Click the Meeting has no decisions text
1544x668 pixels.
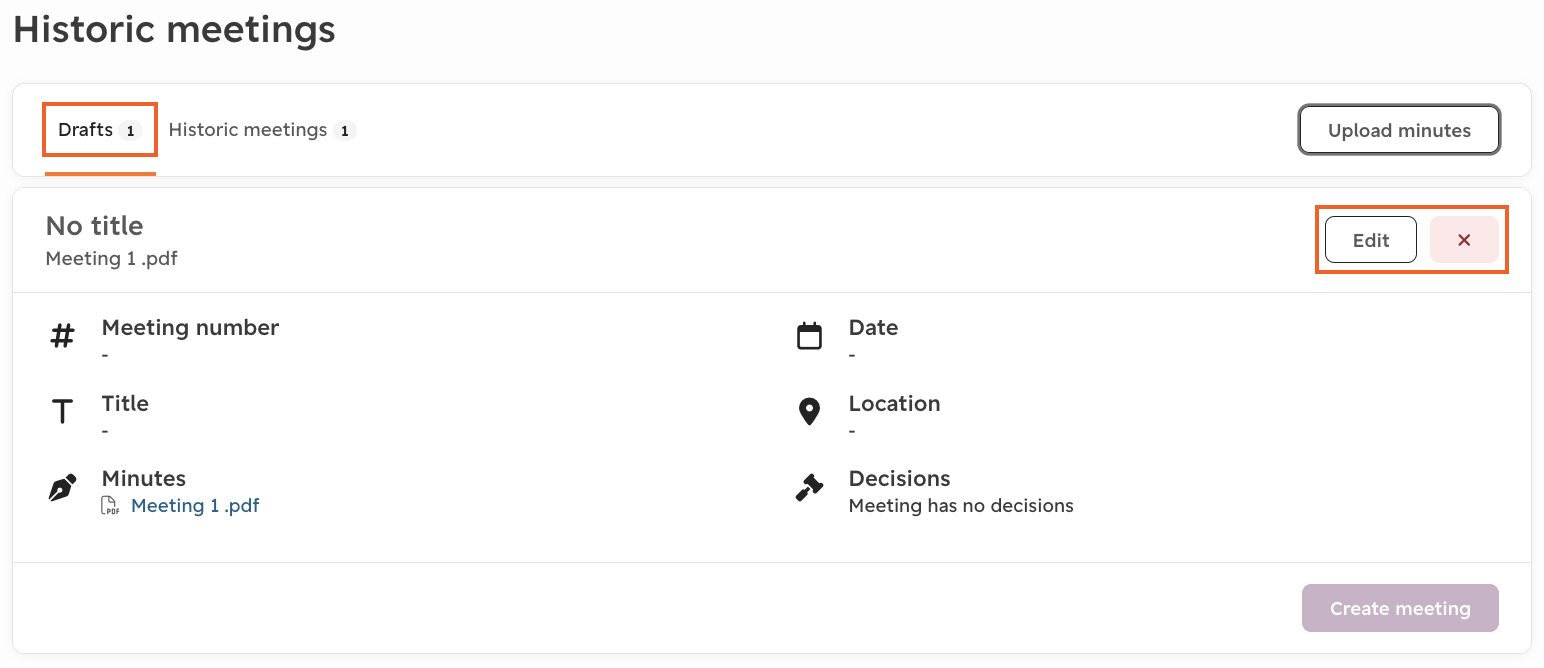pyautogui.click(x=961, y=506)
